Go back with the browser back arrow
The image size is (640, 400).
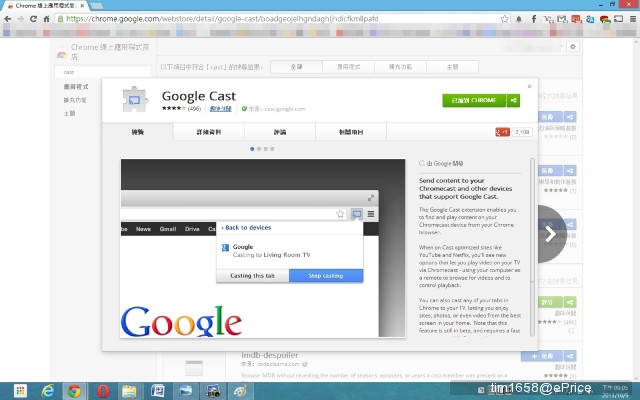[7, 19]
